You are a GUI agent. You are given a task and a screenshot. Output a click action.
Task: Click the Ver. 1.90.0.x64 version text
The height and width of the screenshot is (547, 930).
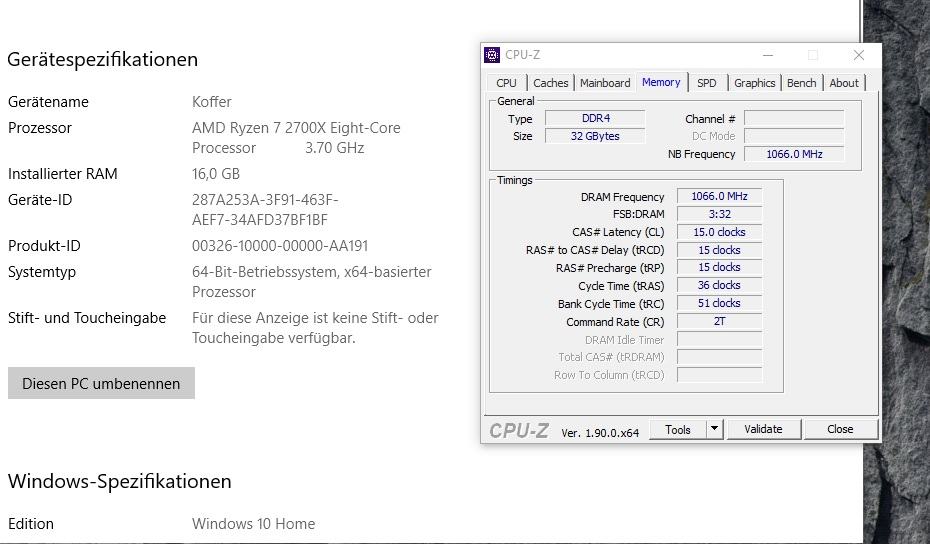pyautogui.click(x=600, y=433)
